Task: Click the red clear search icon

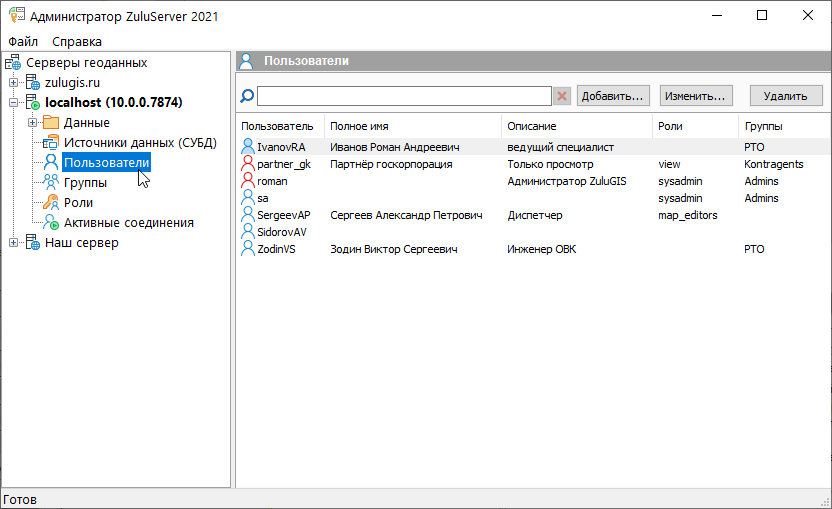Action: pos(562,96)
